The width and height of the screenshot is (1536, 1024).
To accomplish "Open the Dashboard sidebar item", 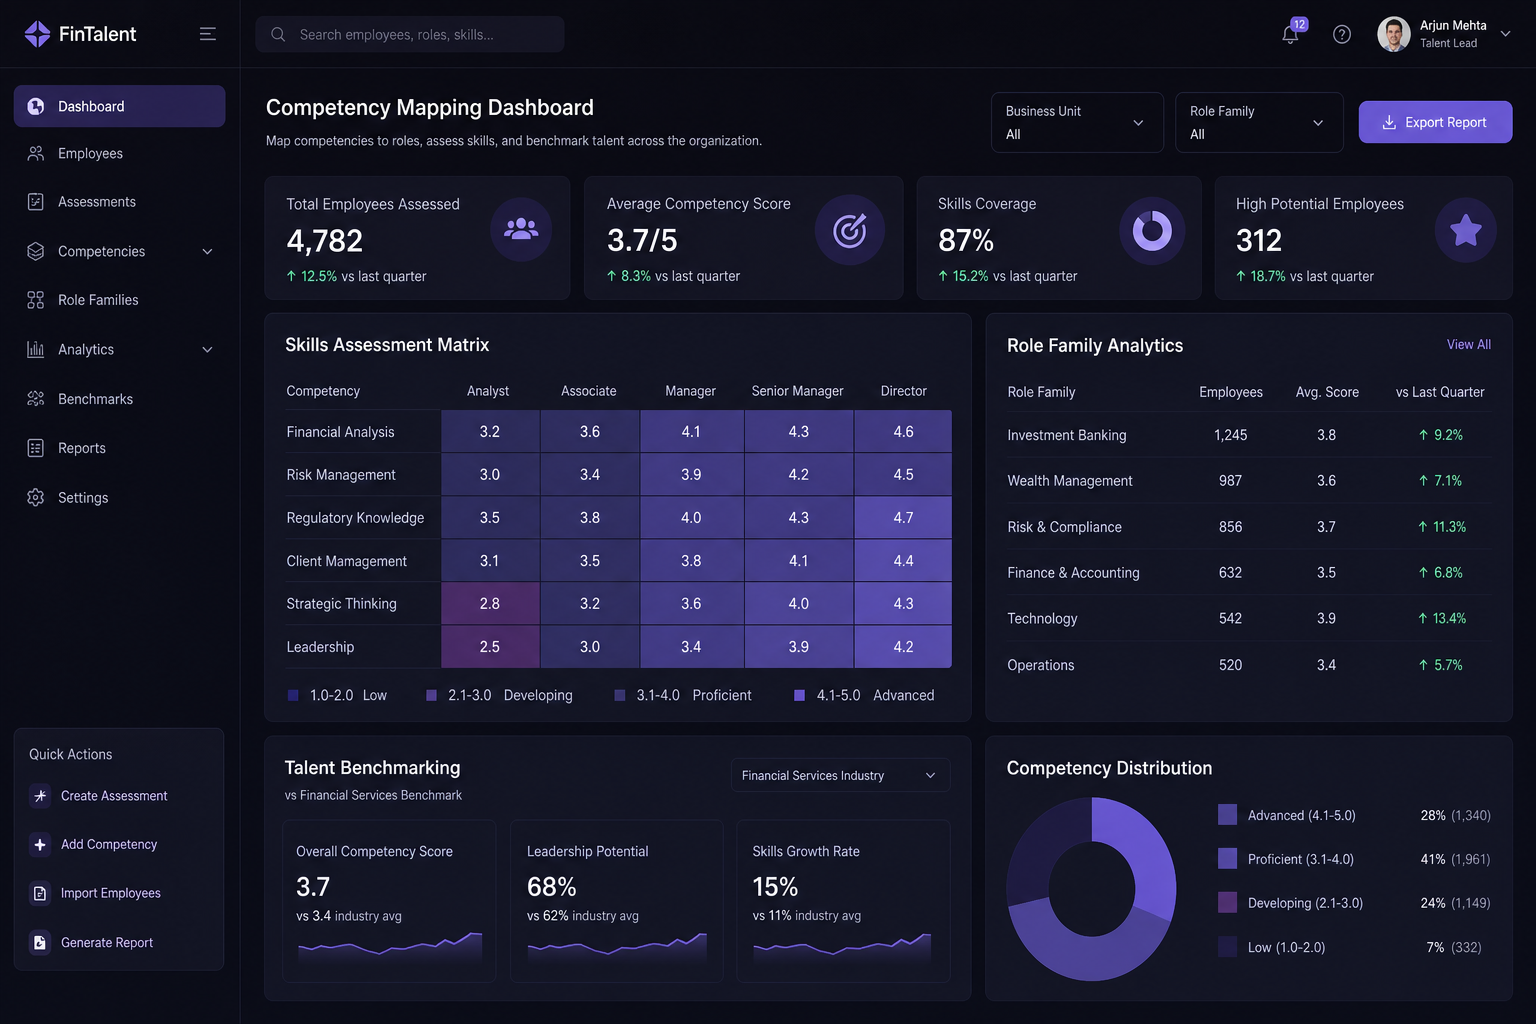I will 119,106.
